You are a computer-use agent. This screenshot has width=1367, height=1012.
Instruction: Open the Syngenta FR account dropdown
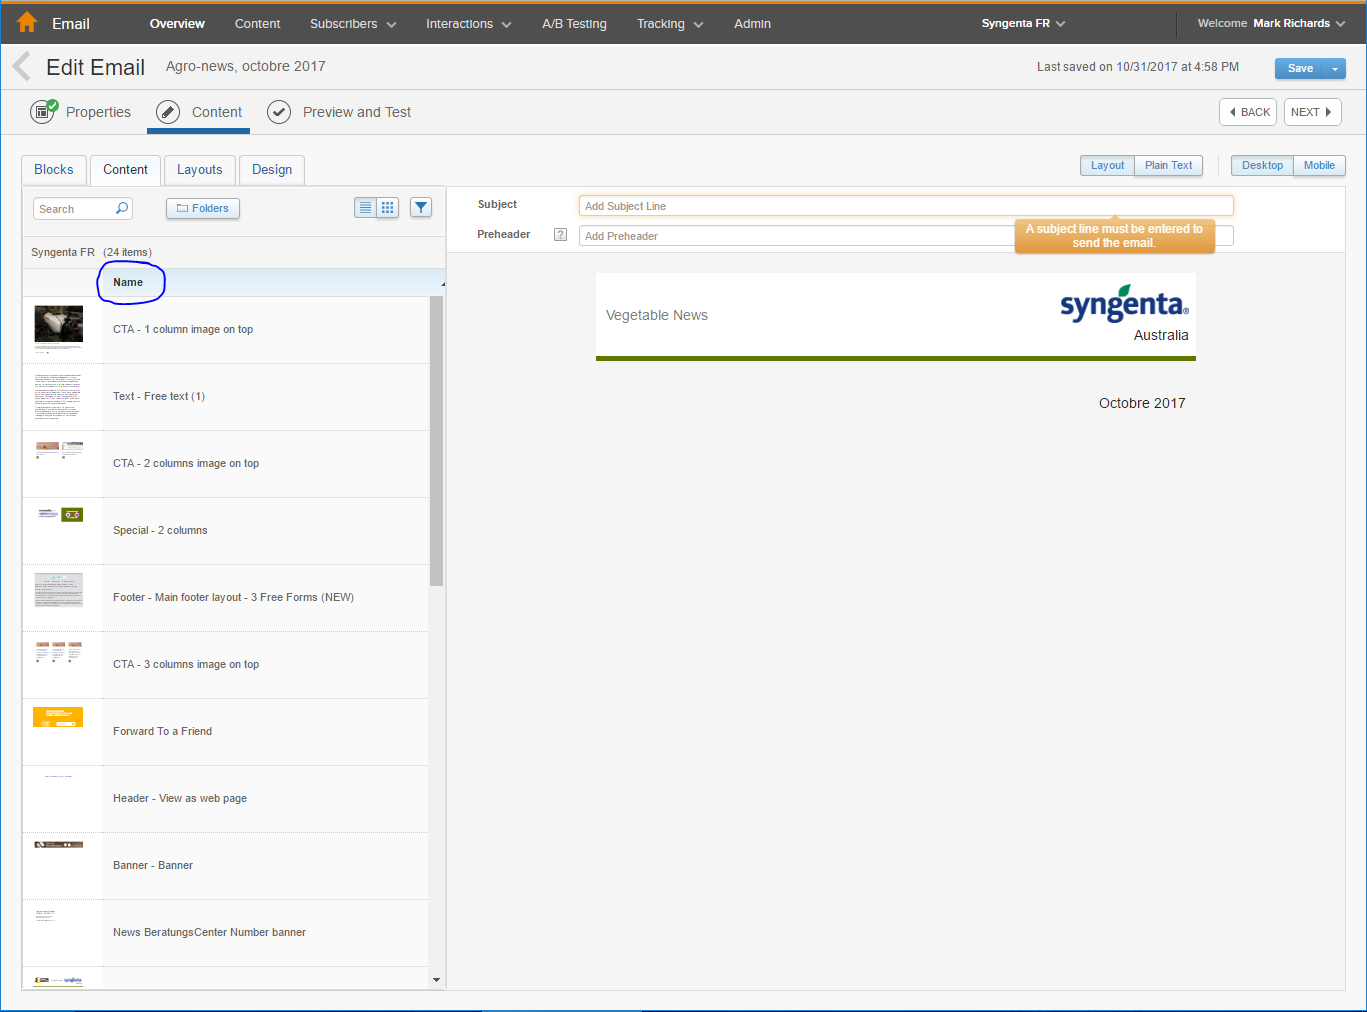coord(1023,23)
